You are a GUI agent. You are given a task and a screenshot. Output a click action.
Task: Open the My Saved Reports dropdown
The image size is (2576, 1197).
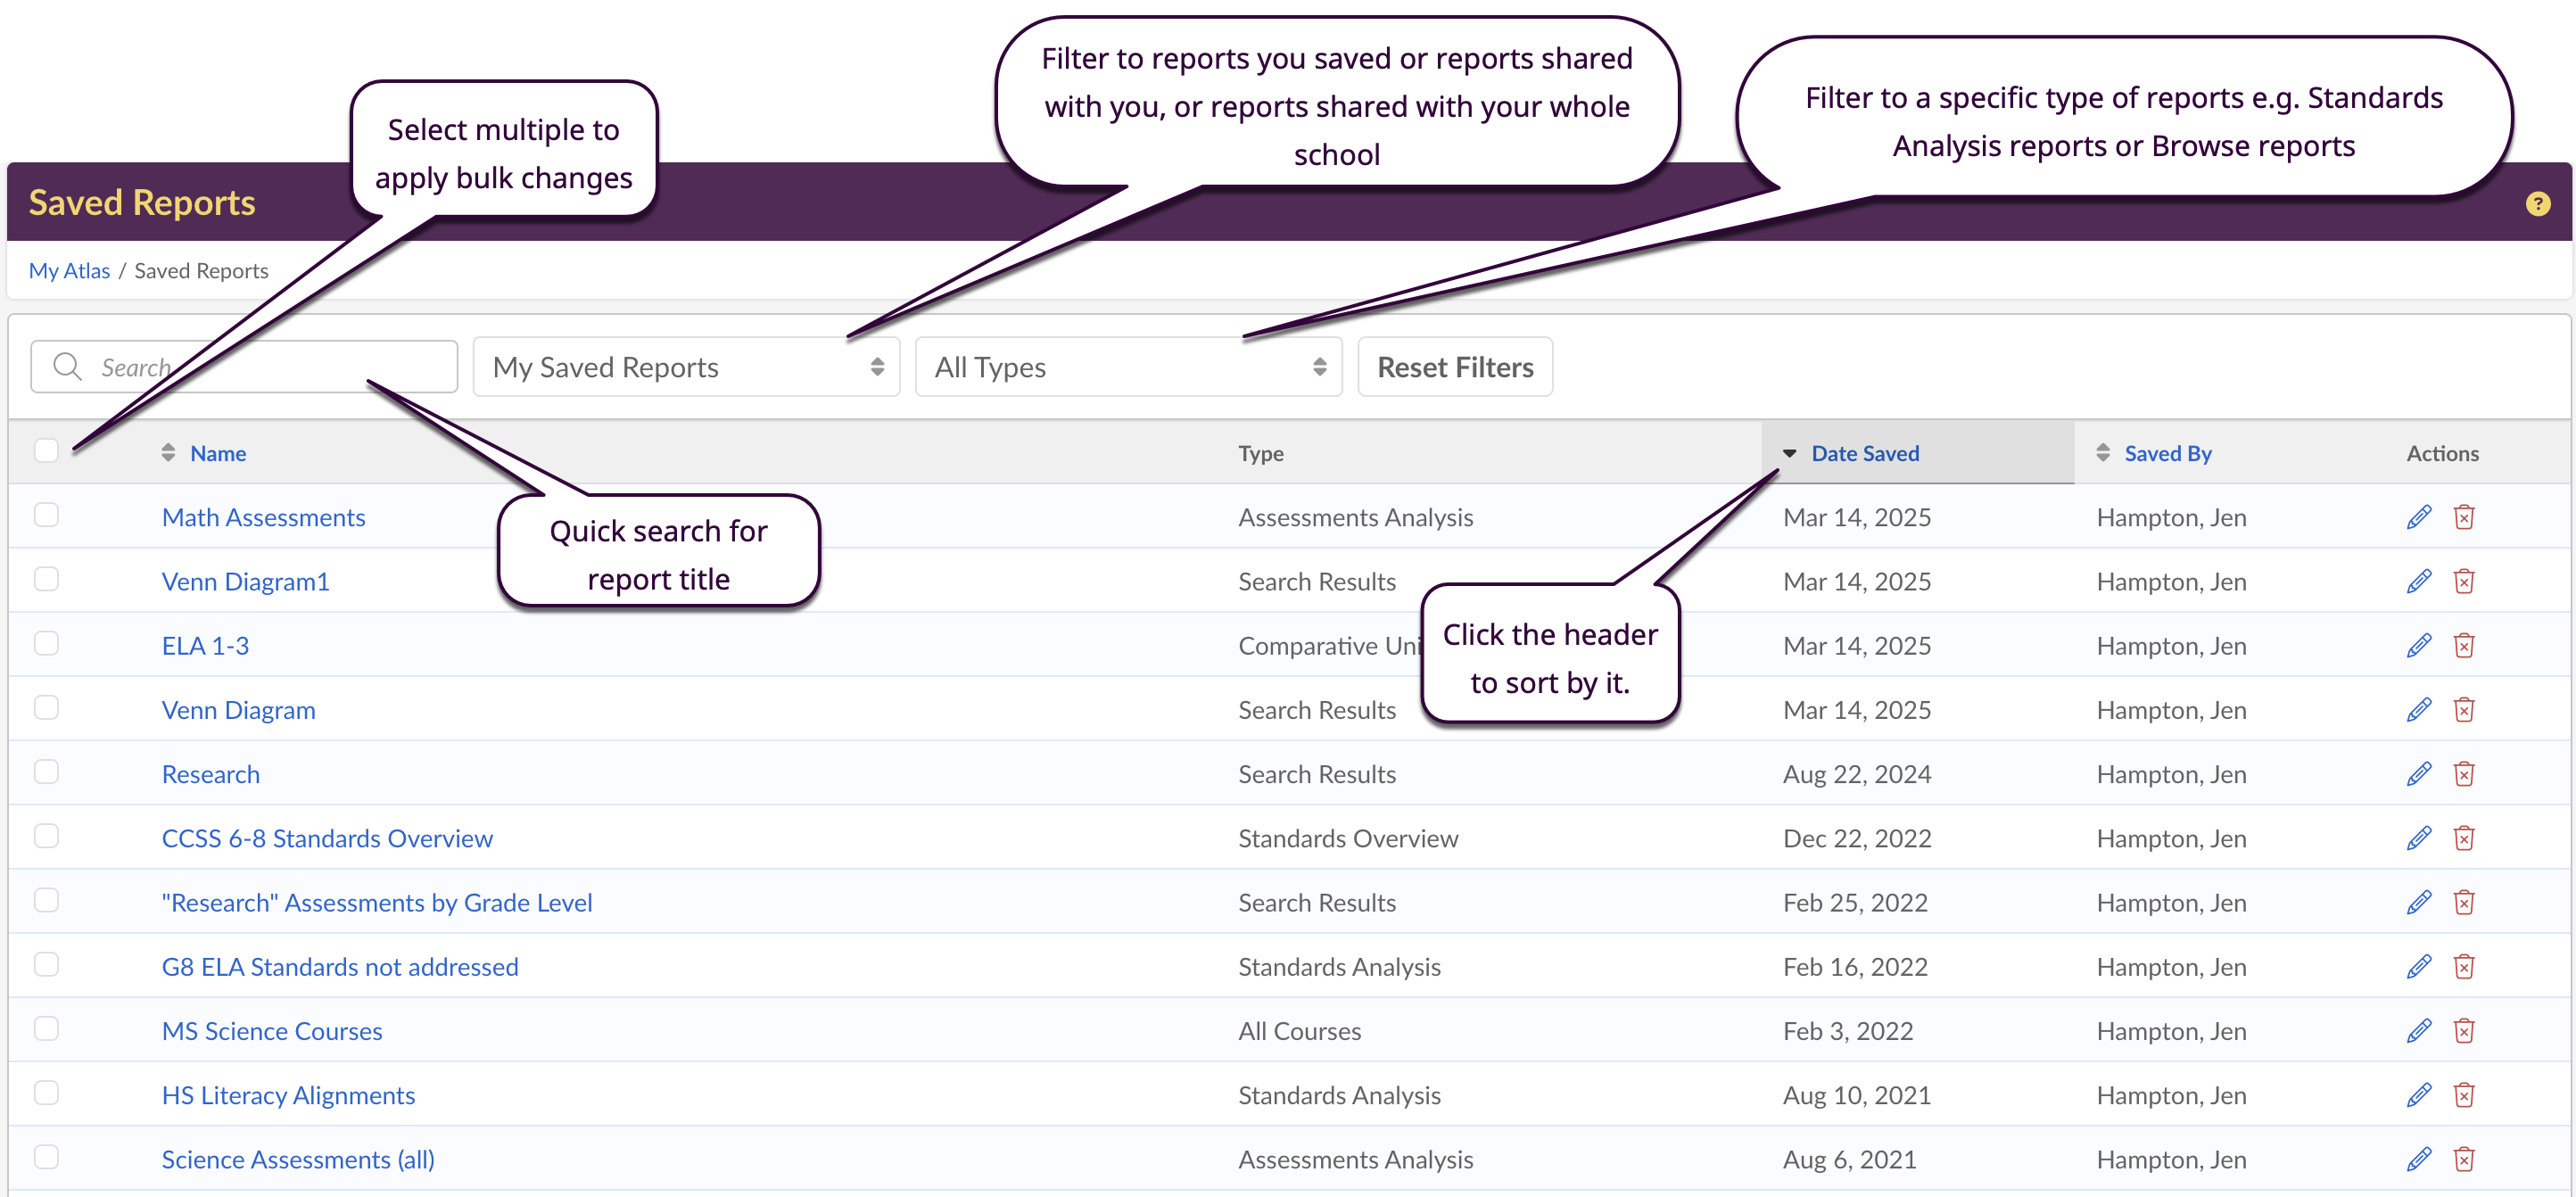pos(686,367)
